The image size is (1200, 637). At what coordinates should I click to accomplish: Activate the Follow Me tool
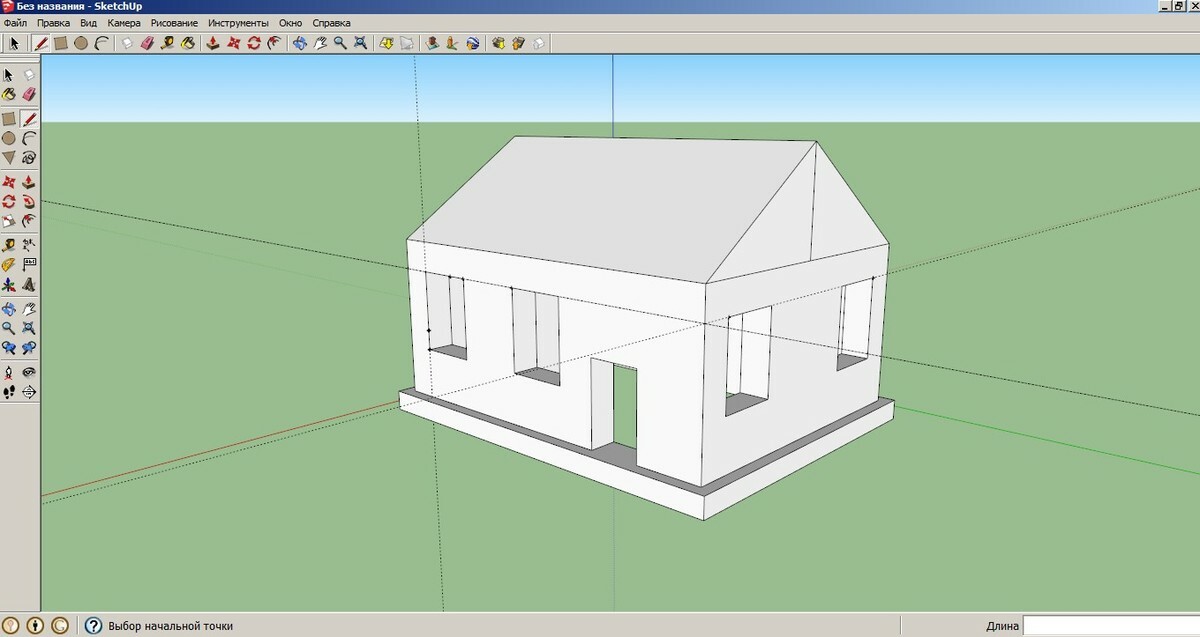[30, 202]
